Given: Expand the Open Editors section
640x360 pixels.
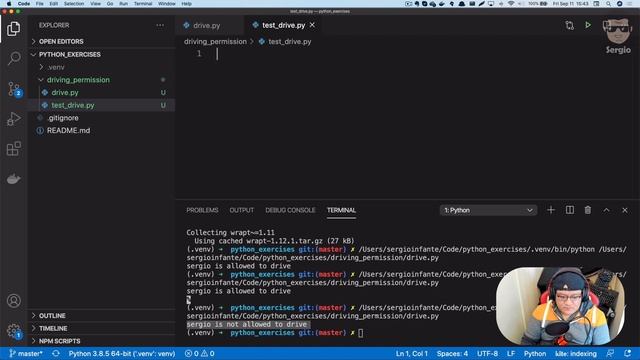Looking at the screenshot, I should [101, 42].
